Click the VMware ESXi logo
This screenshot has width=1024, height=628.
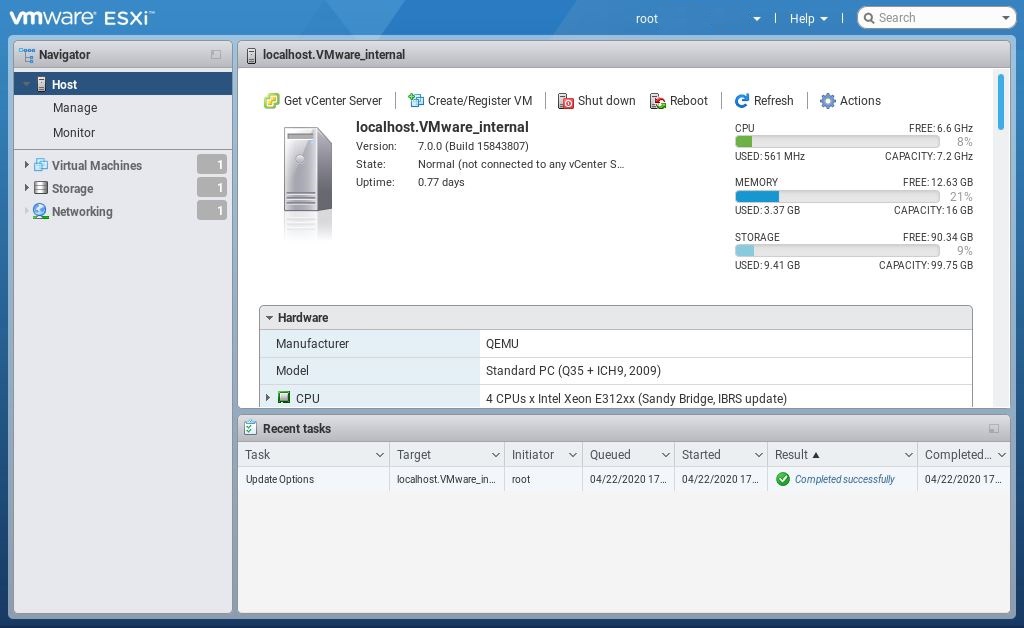coord(82,18)
